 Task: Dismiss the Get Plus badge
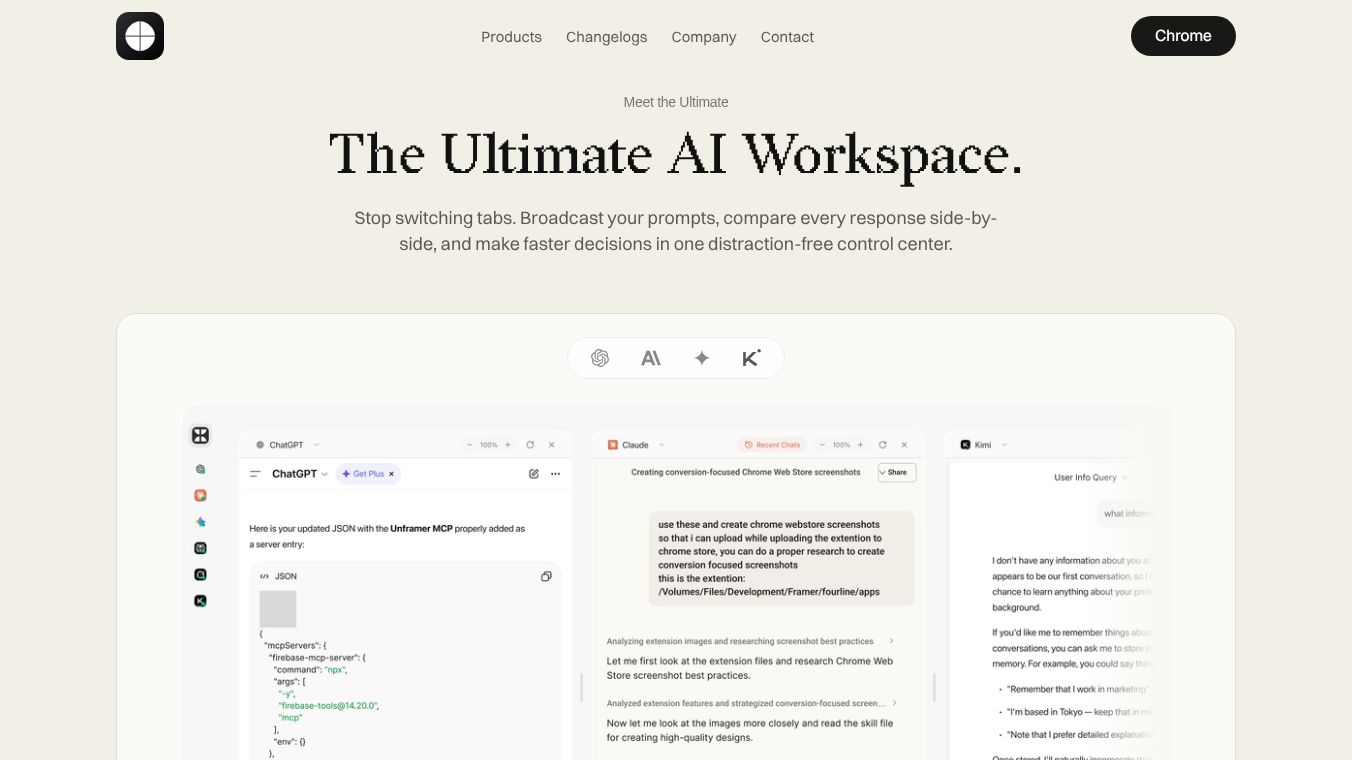pyautogui.click(x=392, y=474)
